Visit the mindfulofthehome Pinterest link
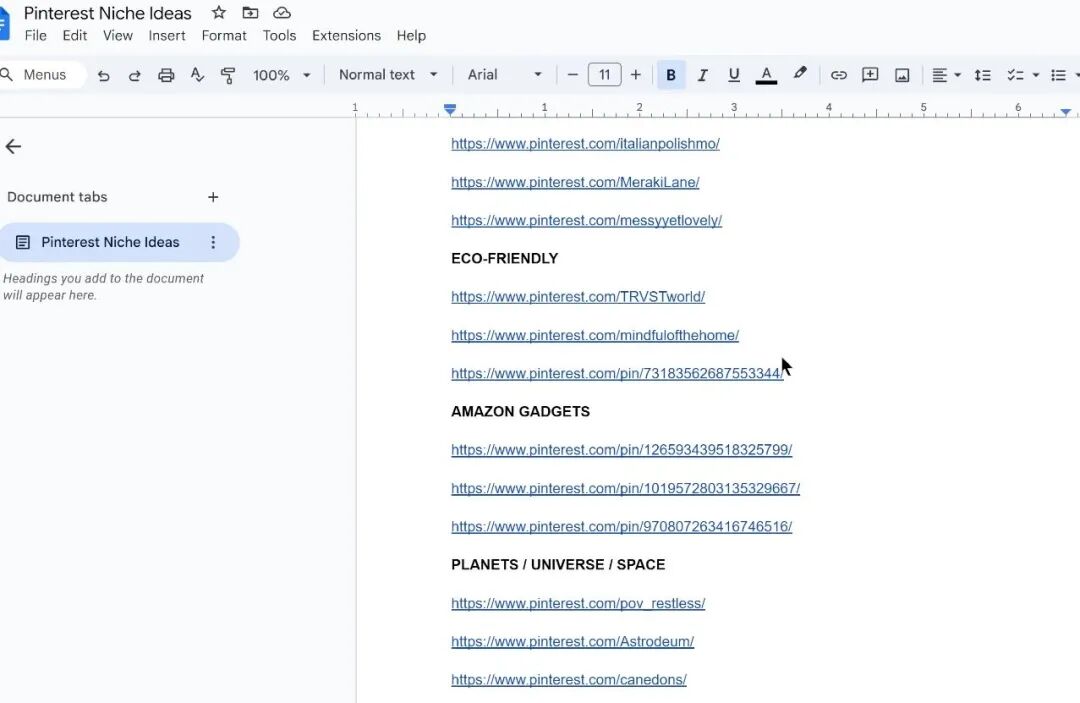This screenshot has height=703, width=1080. (595, 335)
